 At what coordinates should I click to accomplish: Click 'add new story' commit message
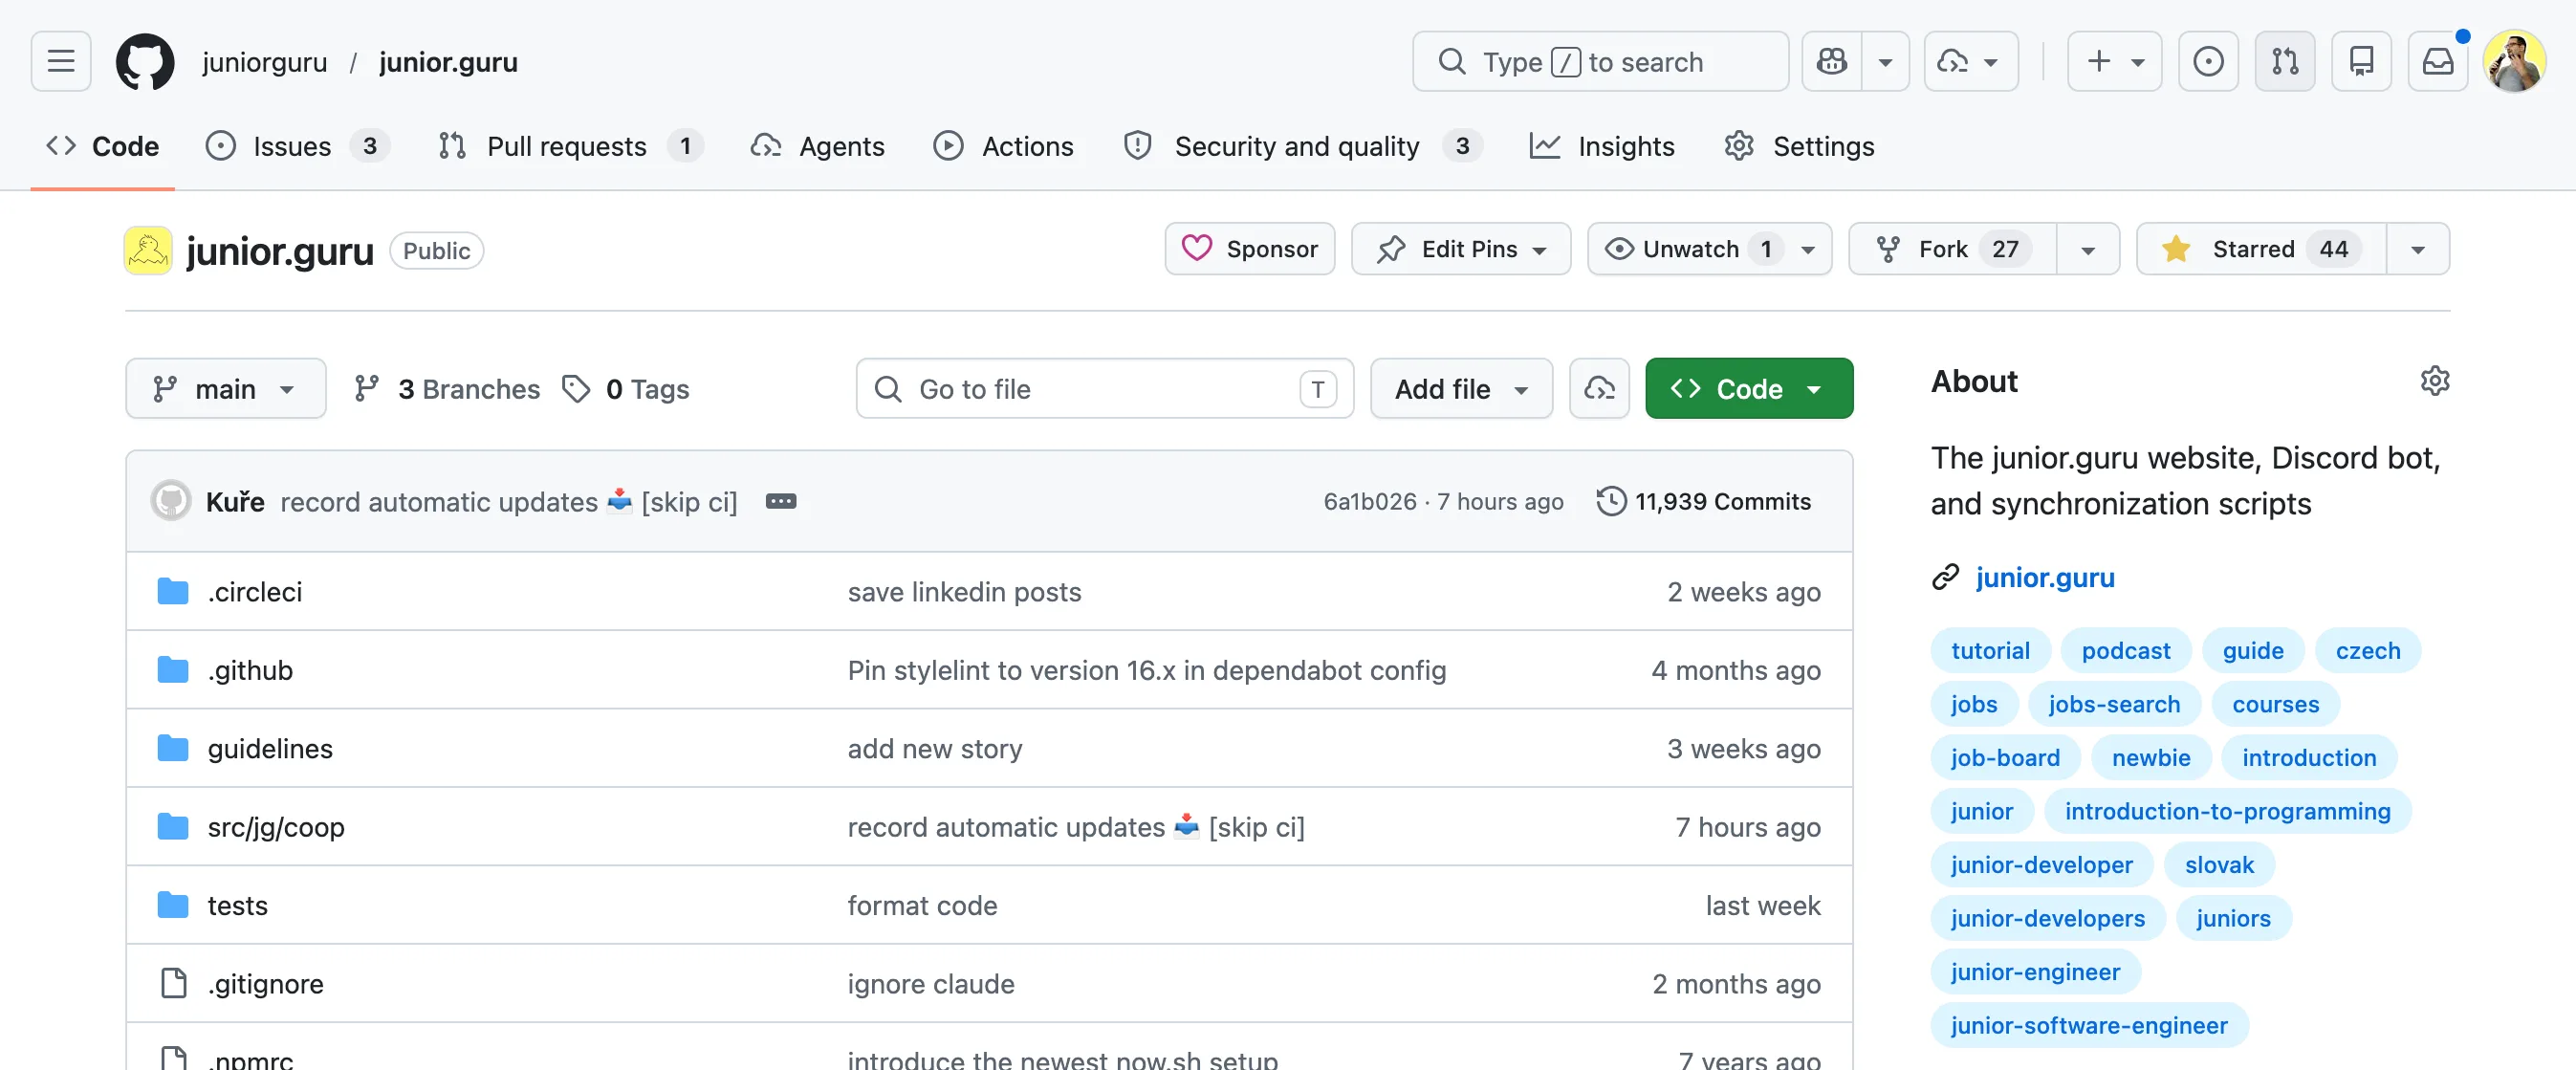click(x=934, y=748)
